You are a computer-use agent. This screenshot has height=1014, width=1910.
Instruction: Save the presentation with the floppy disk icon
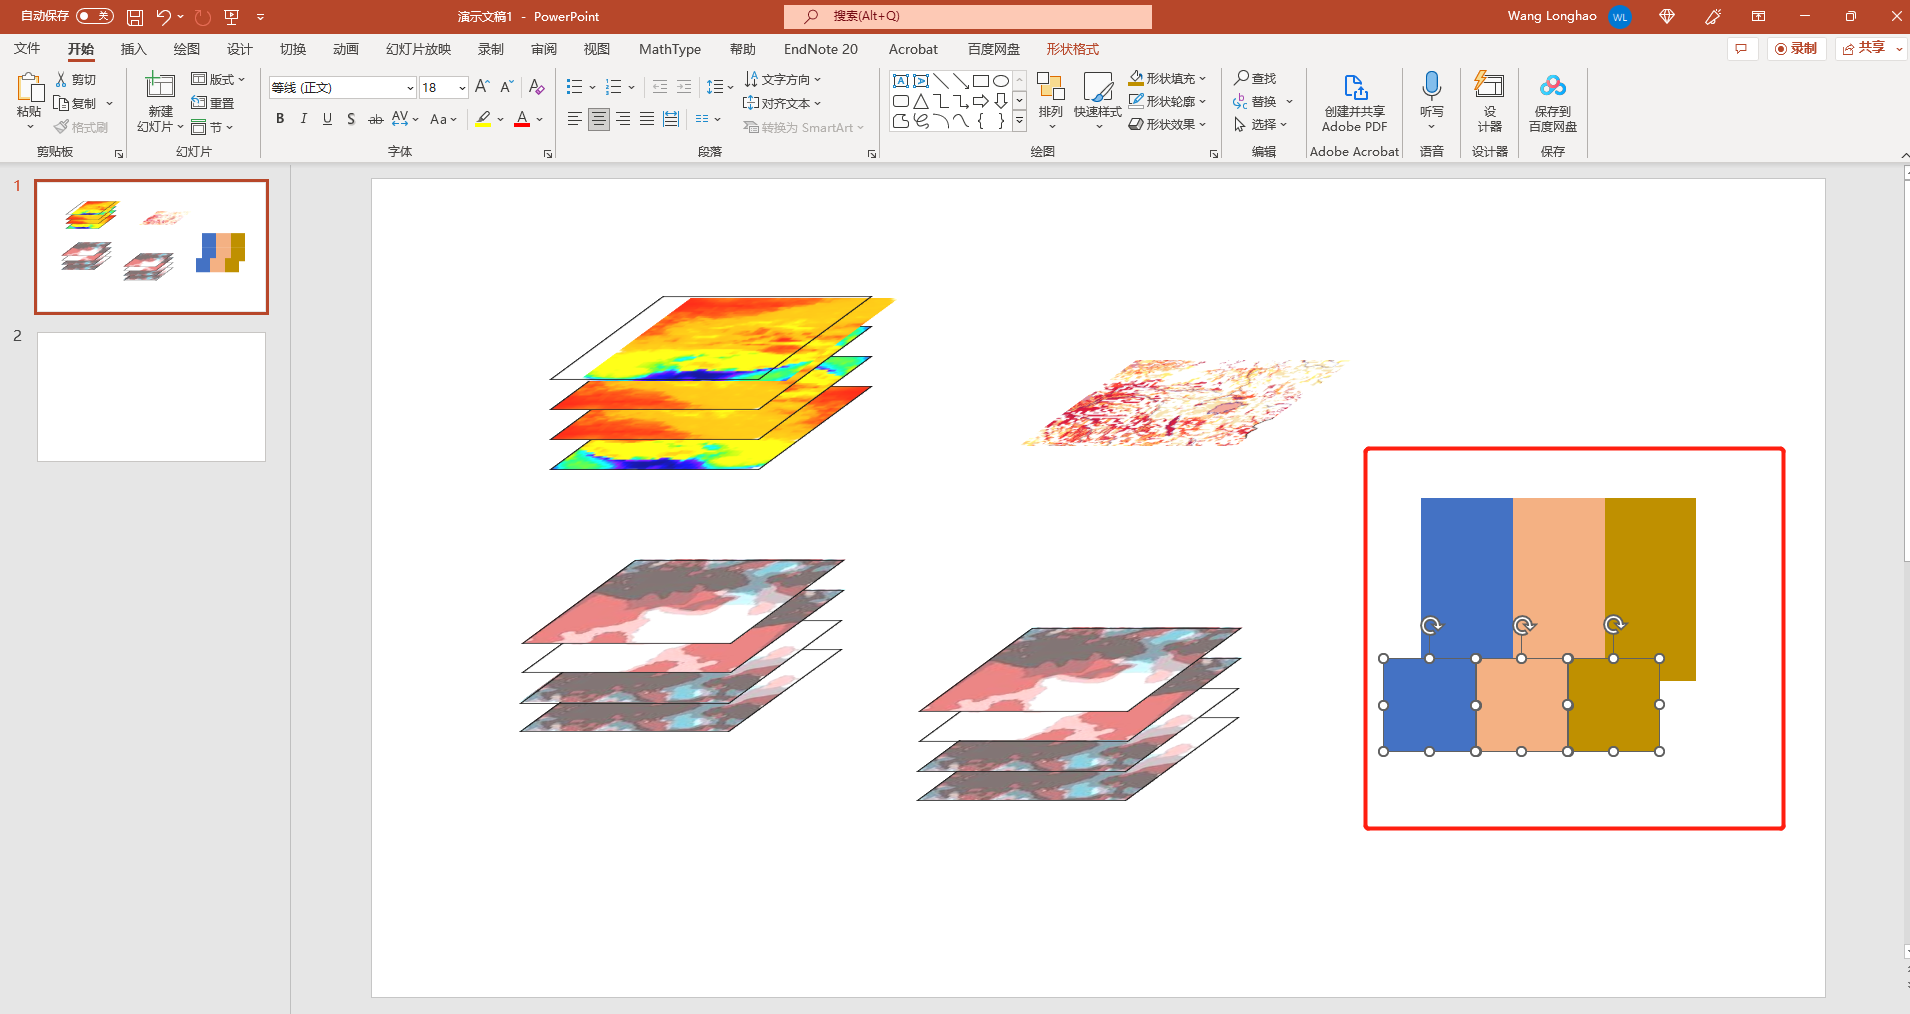point(135,17)
